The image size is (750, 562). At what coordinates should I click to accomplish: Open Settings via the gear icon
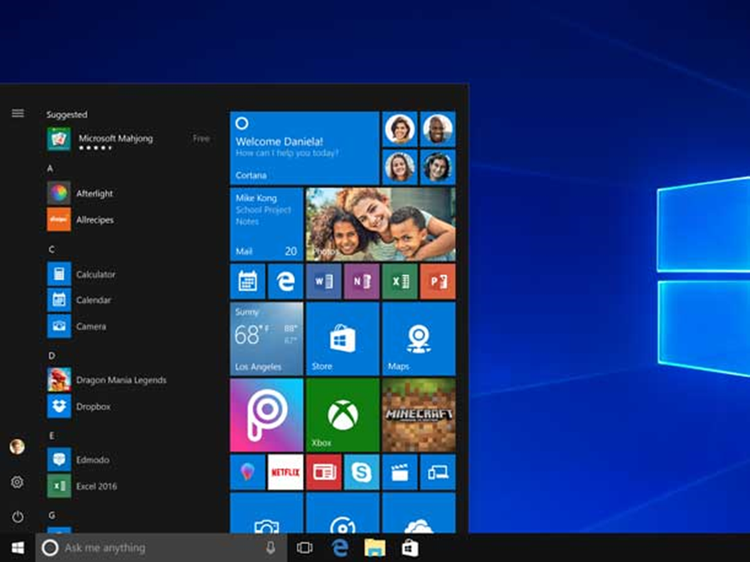[x=17, y=482]
